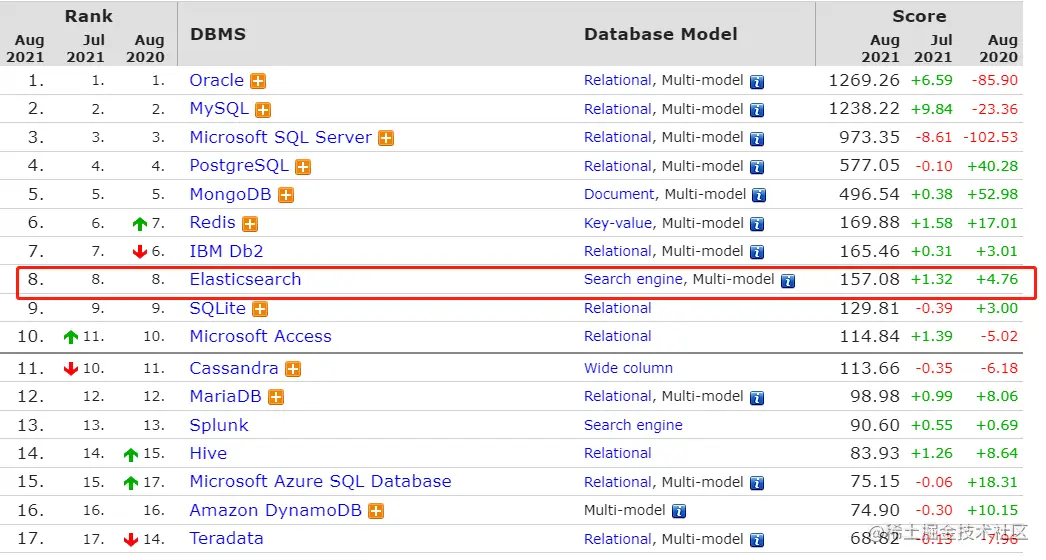Open Key-value model link in Redis row
1046x560 pixels.
[618, 223]
